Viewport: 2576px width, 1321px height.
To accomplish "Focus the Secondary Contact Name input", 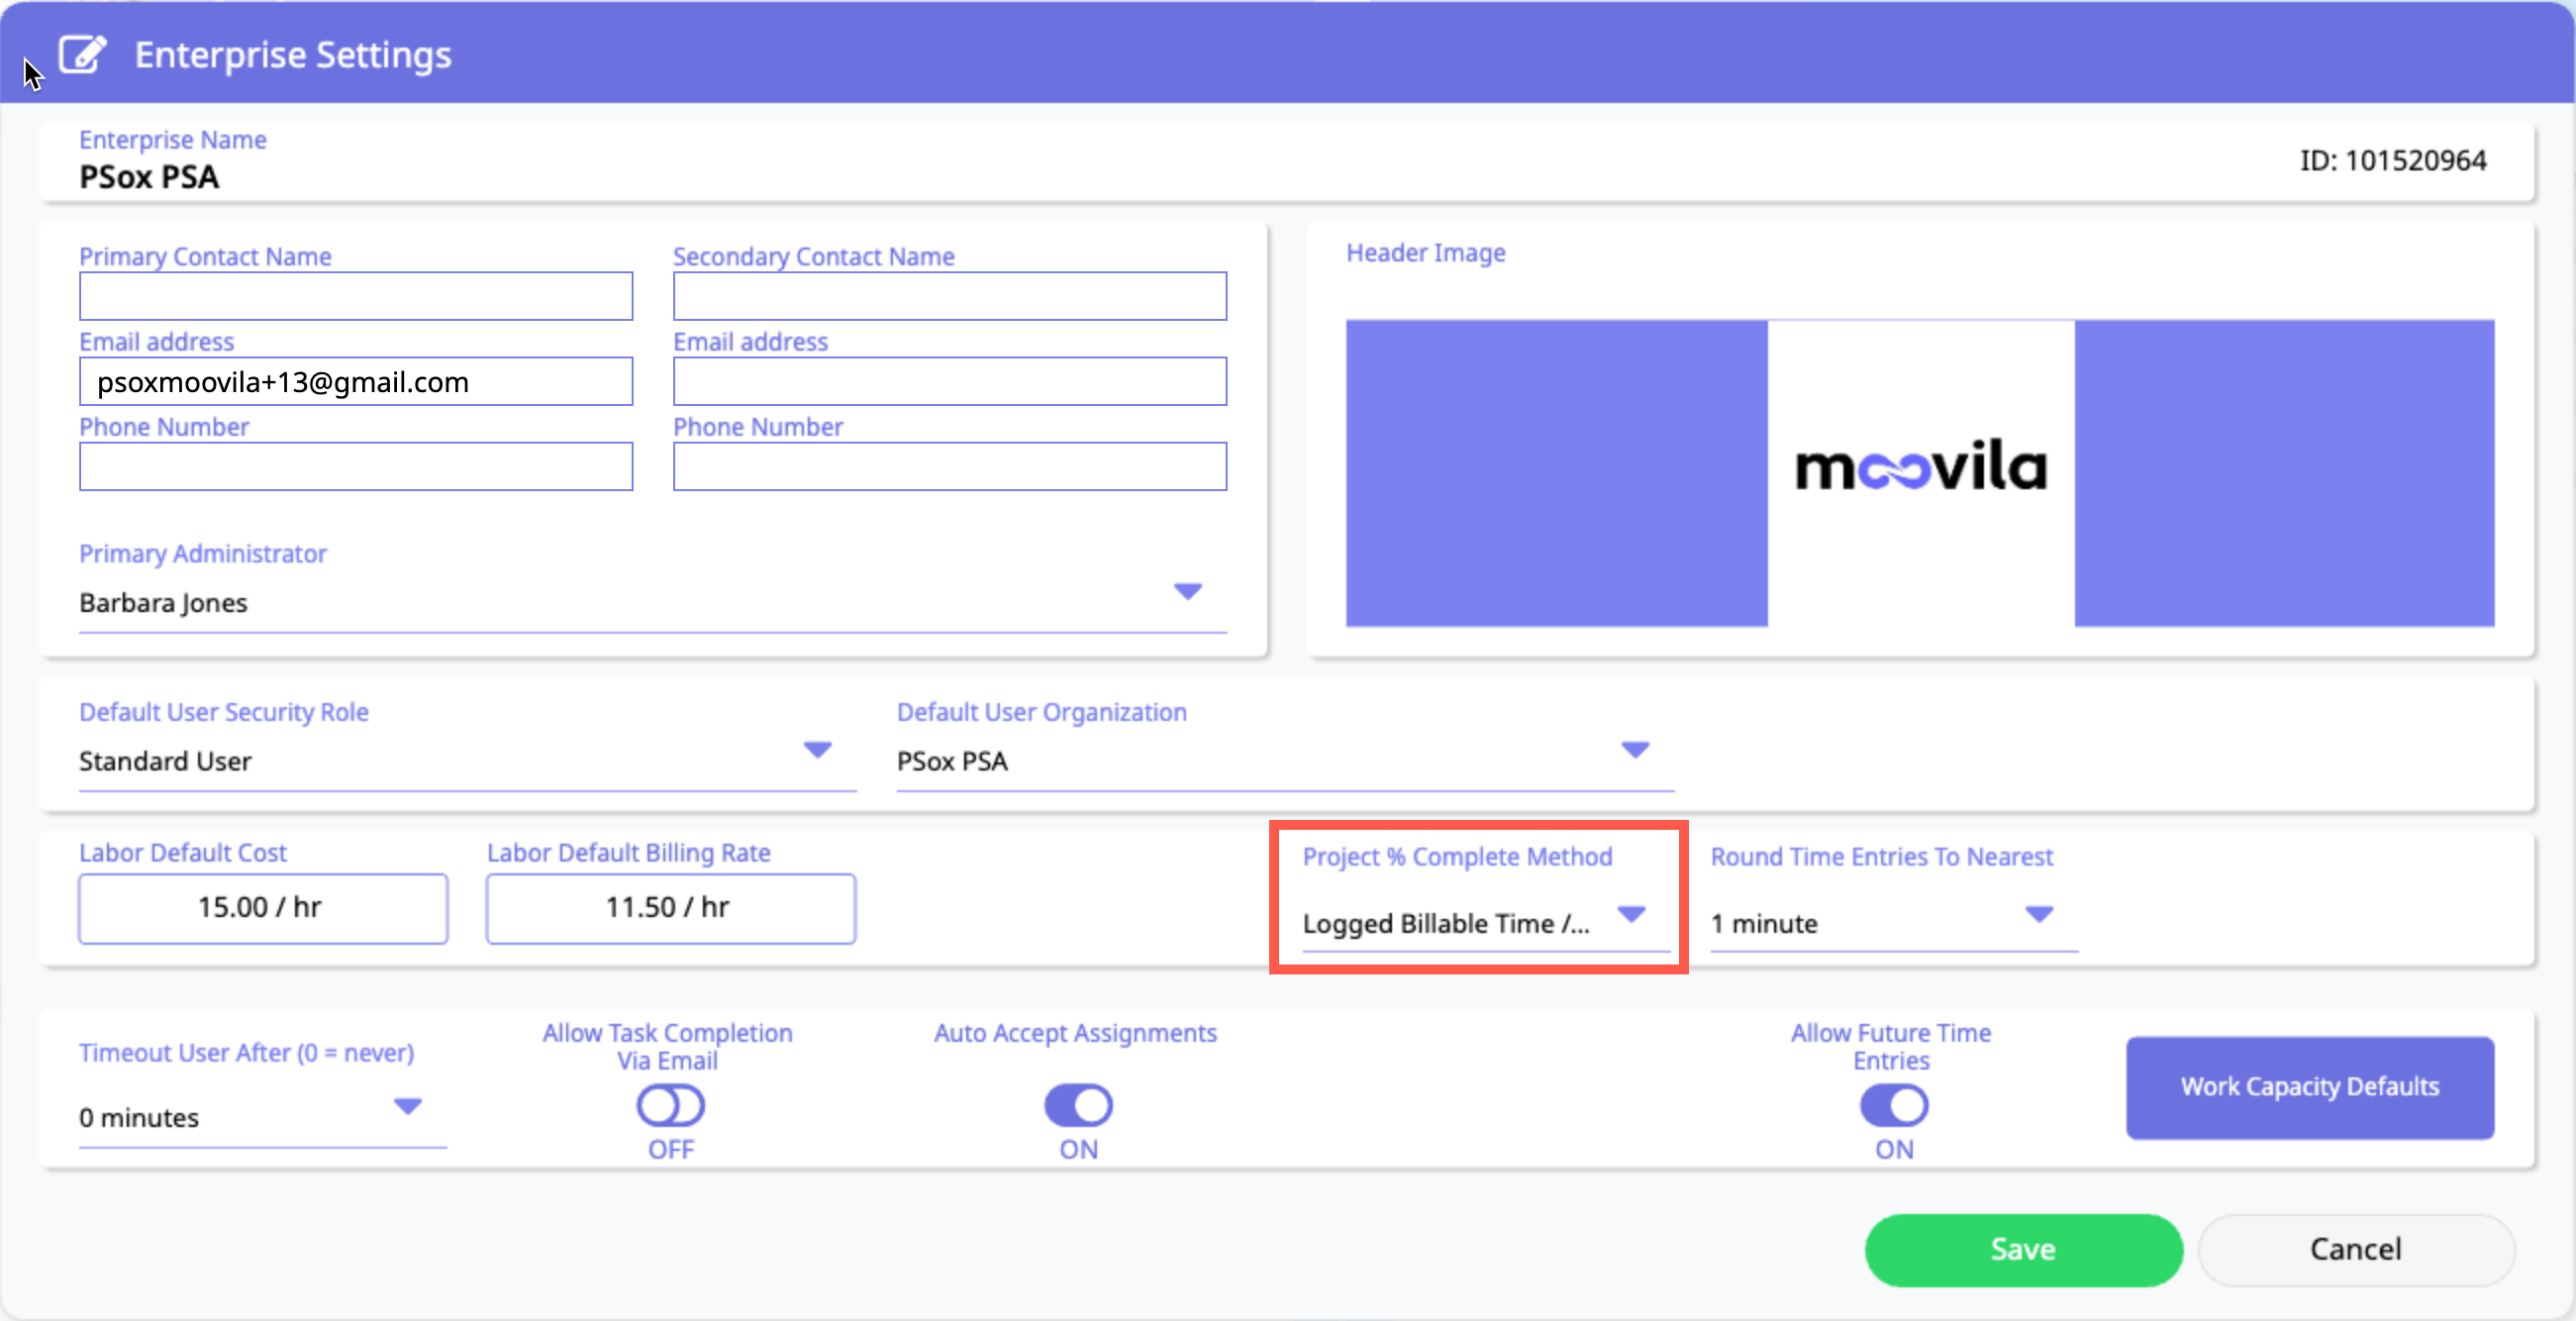I will click(x=949, y=297).
